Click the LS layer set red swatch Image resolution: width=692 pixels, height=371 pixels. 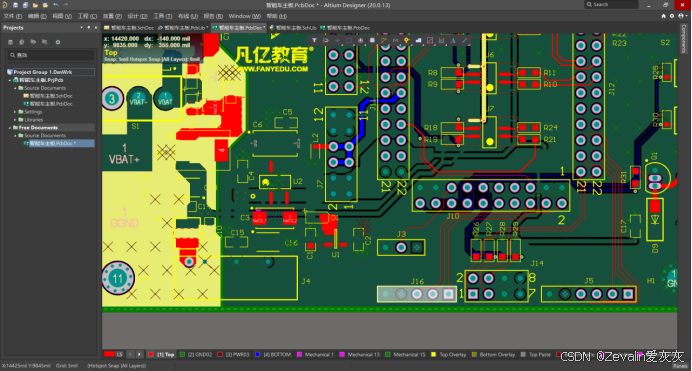coord(109,354)
